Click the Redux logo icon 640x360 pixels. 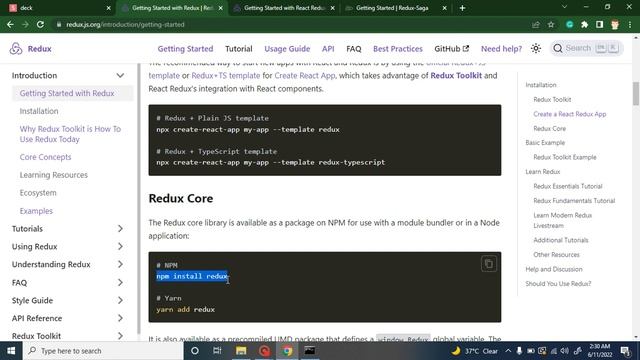click(16, 49)
